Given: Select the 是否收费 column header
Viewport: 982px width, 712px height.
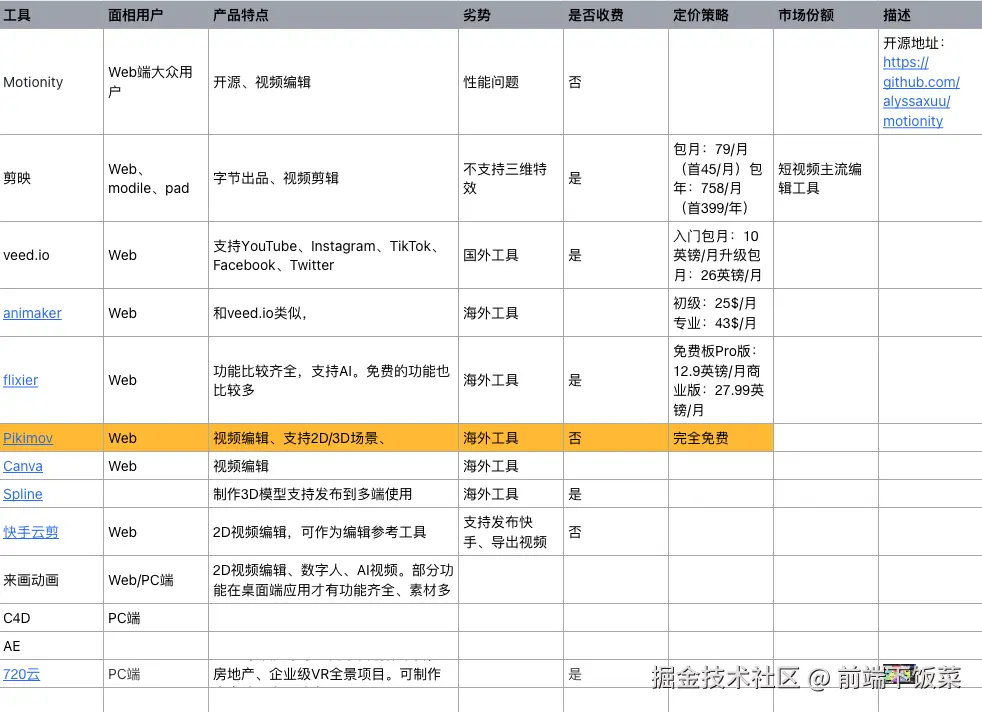Looking at the screenshot, I should [x=616, y=15].
